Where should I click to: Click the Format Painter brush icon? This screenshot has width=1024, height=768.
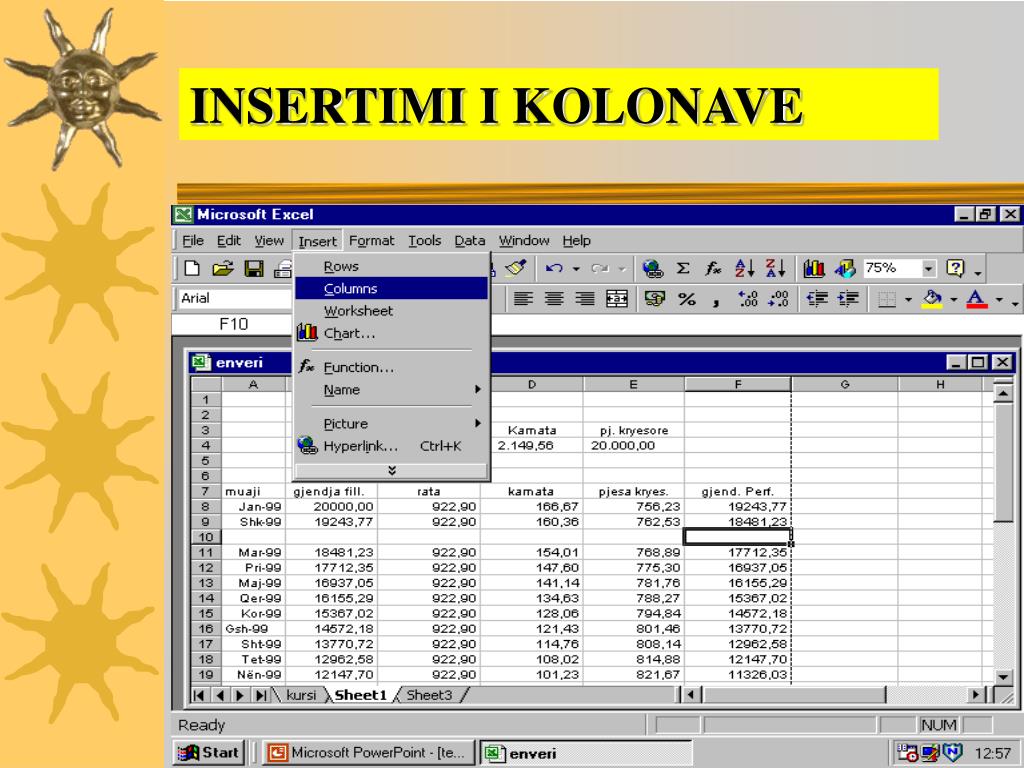(x=516, y=267)
